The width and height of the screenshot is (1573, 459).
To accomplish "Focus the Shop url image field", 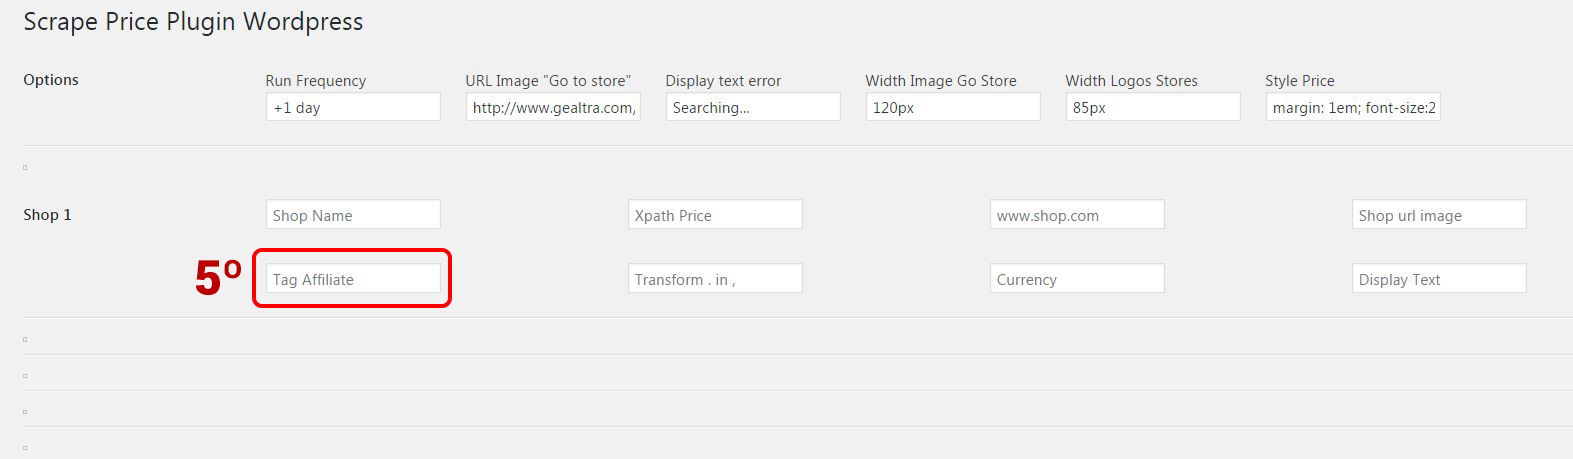I will [1438, 215].
